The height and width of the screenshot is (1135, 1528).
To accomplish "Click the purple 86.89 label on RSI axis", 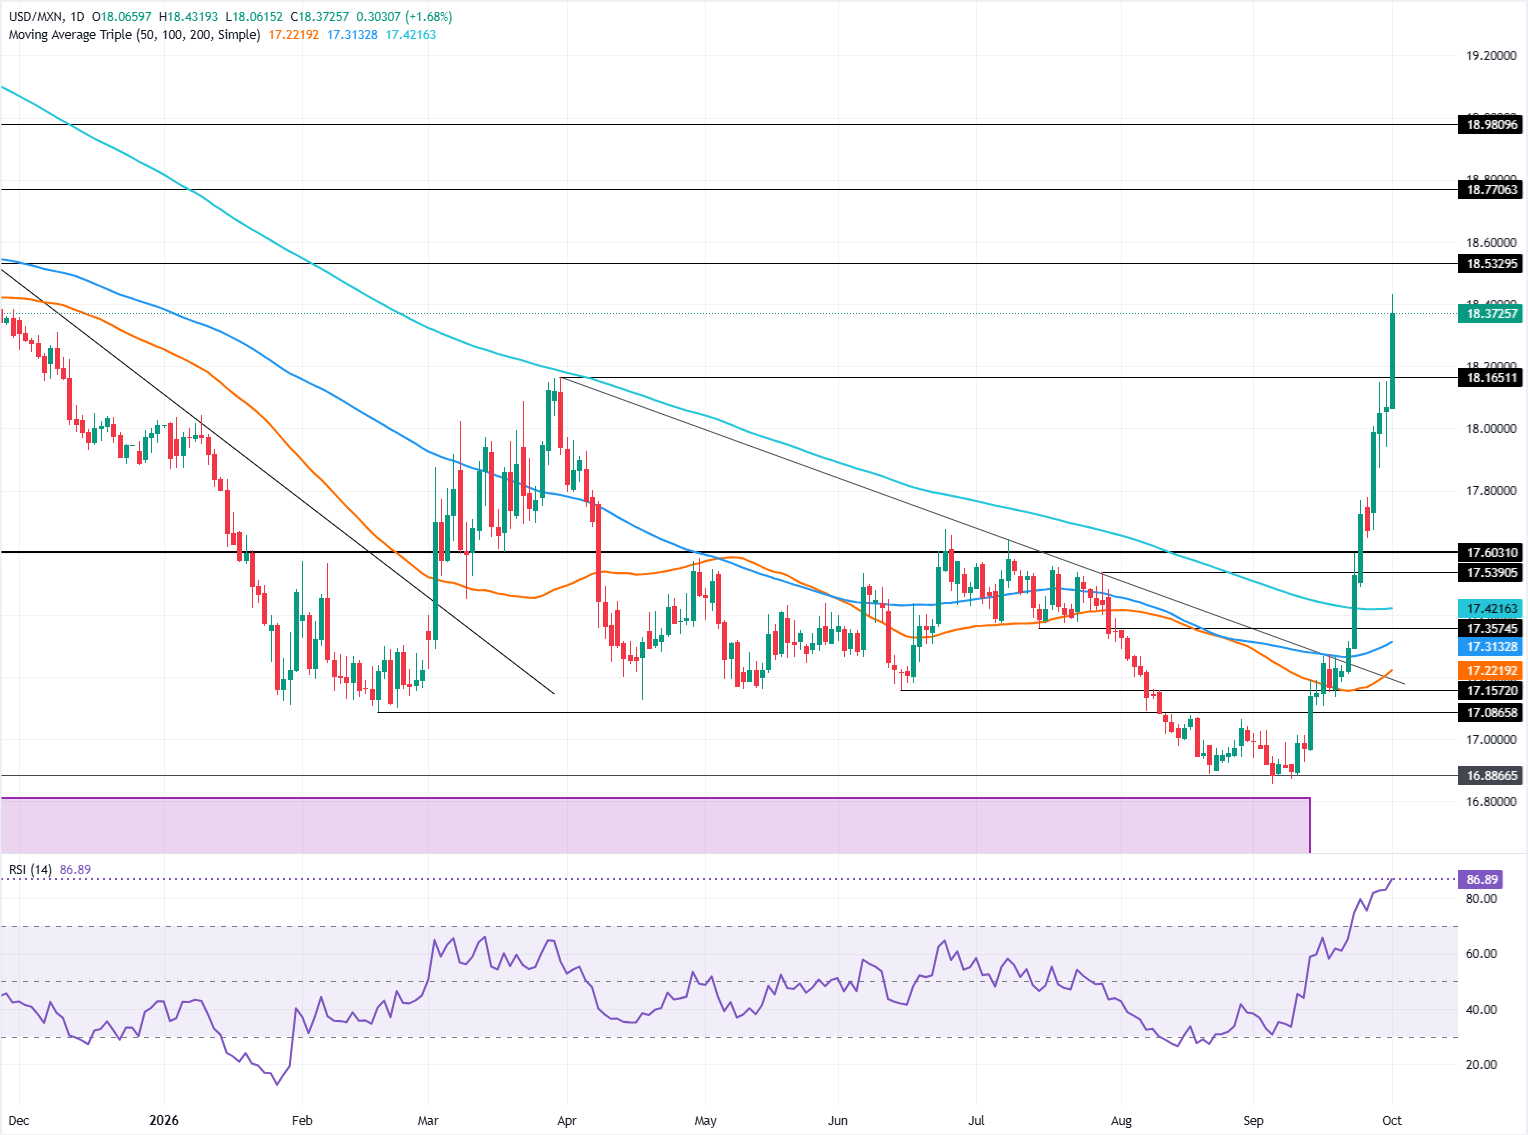I will point(1482,880).
